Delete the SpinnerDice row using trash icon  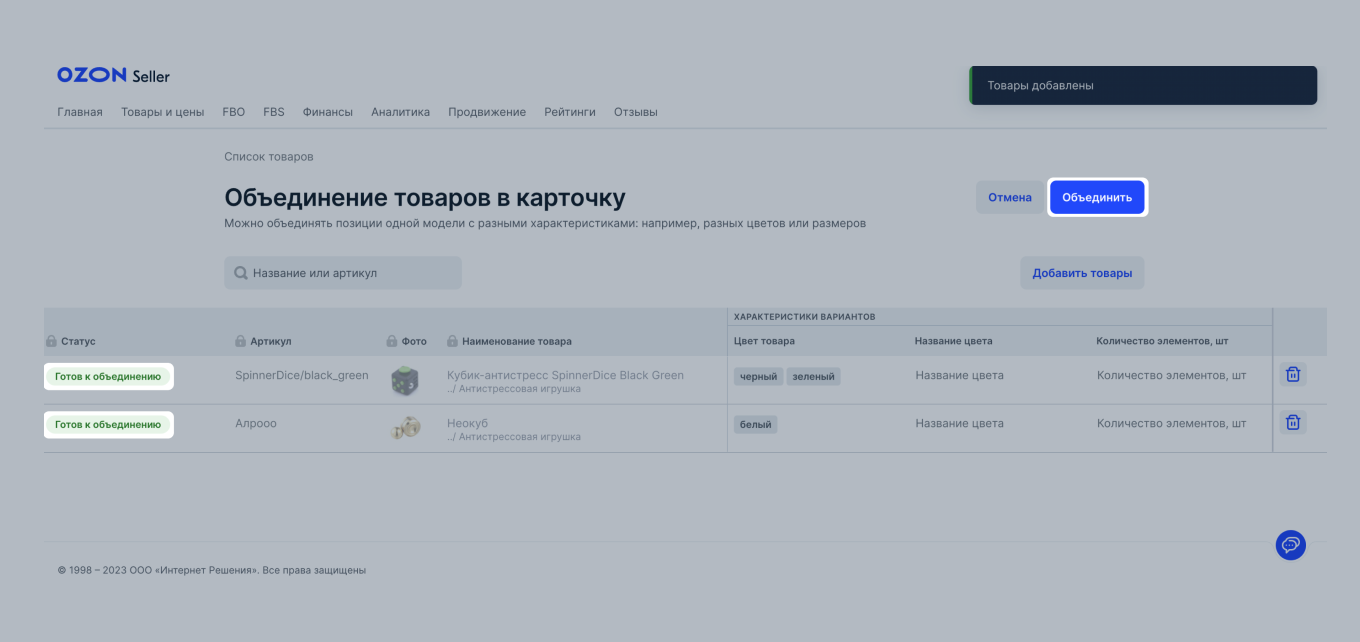tap(1292, 374)
